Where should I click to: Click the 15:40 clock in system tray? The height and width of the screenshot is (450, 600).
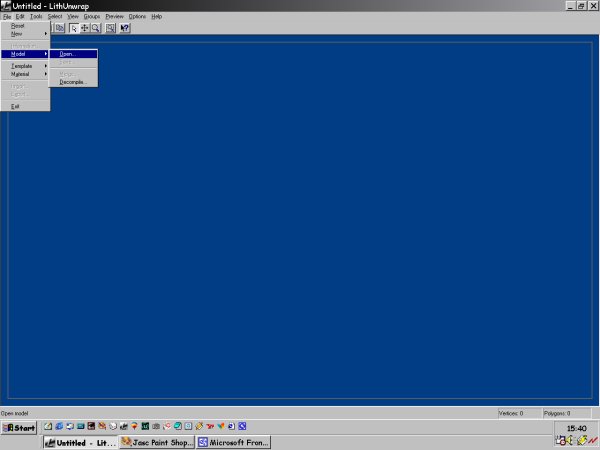pos(577,428)
